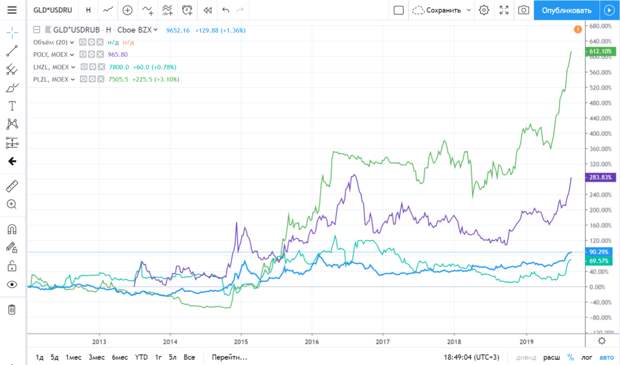The height and width of the screenshot is (365, 620).
Task: Delete drawings with trash icon
Action: [12, 310]
